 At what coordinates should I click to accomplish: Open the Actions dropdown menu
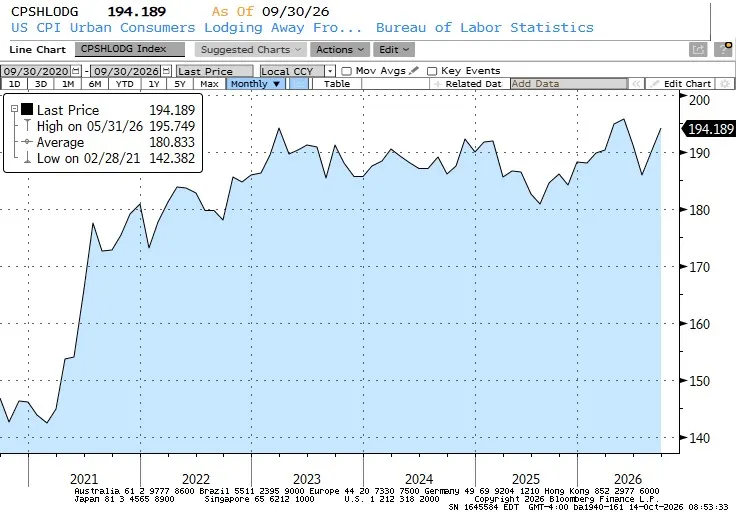point(340,49)
